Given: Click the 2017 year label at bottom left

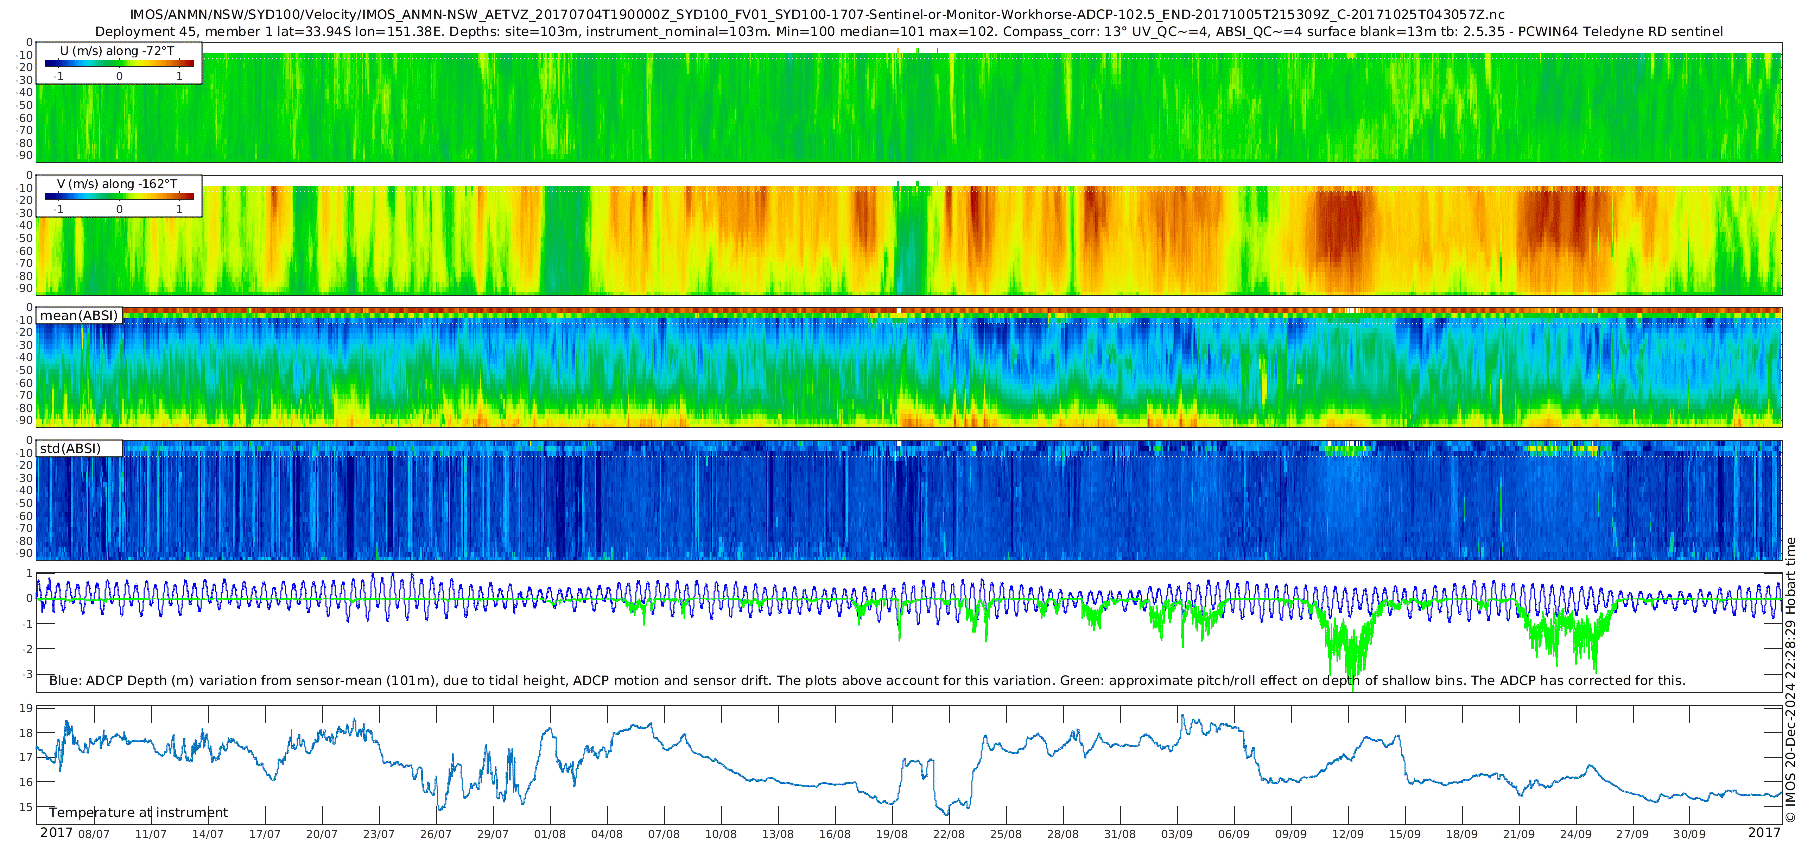Looking at the screenshot, I should (56, 833).
